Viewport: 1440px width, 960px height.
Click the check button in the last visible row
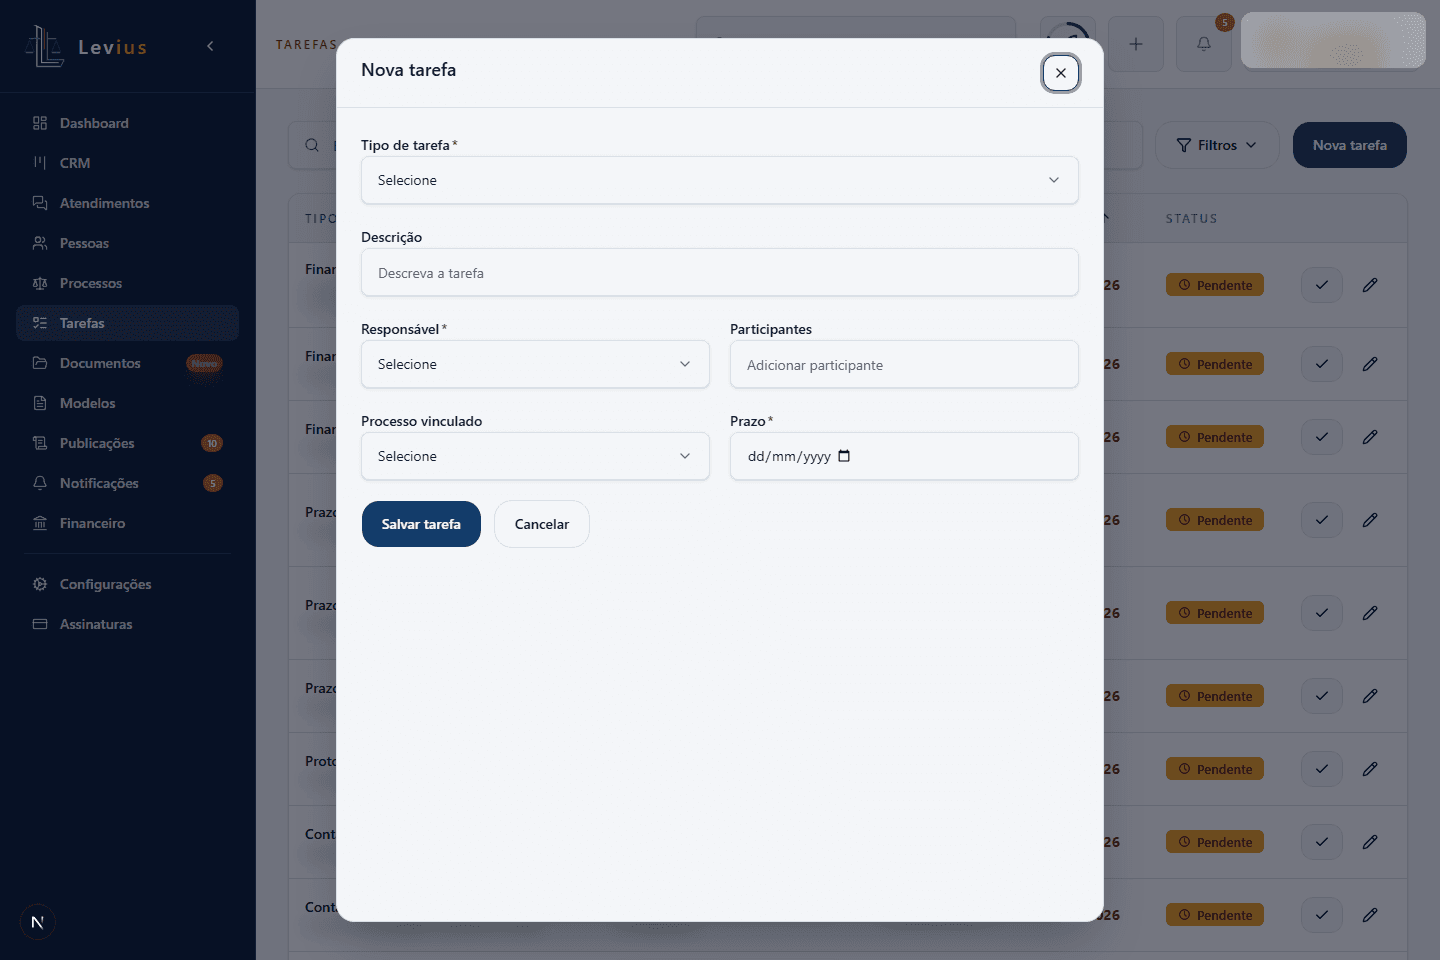coord(1322,915)
